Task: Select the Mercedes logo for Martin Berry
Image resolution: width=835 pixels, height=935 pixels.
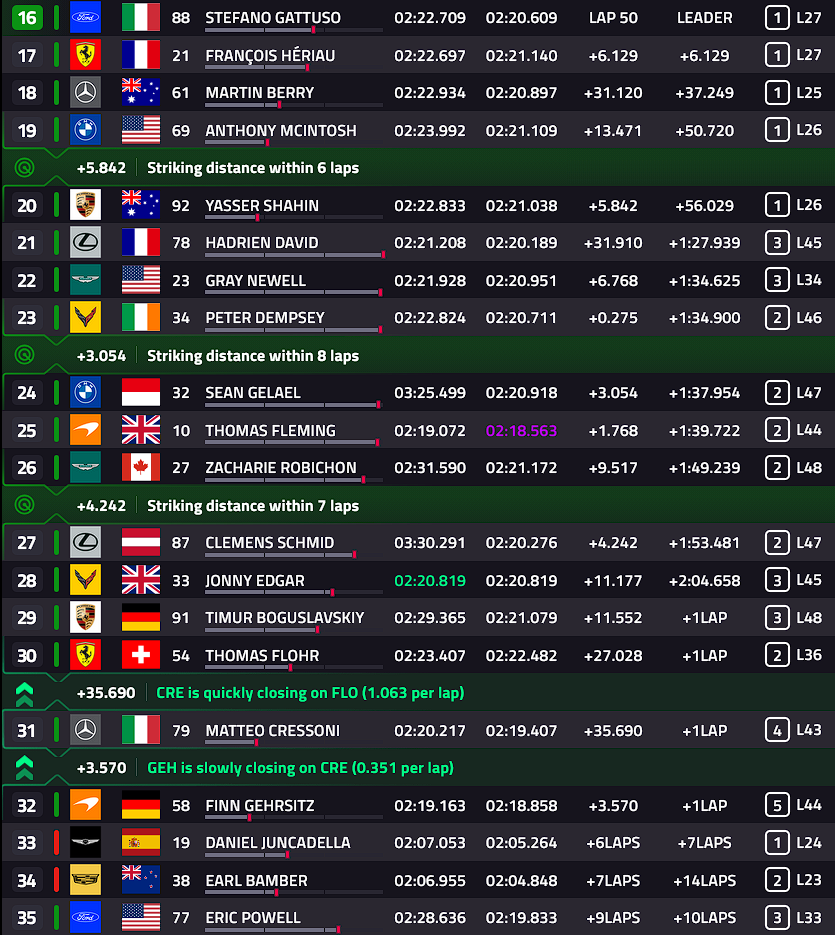Action: pos(85,92)
